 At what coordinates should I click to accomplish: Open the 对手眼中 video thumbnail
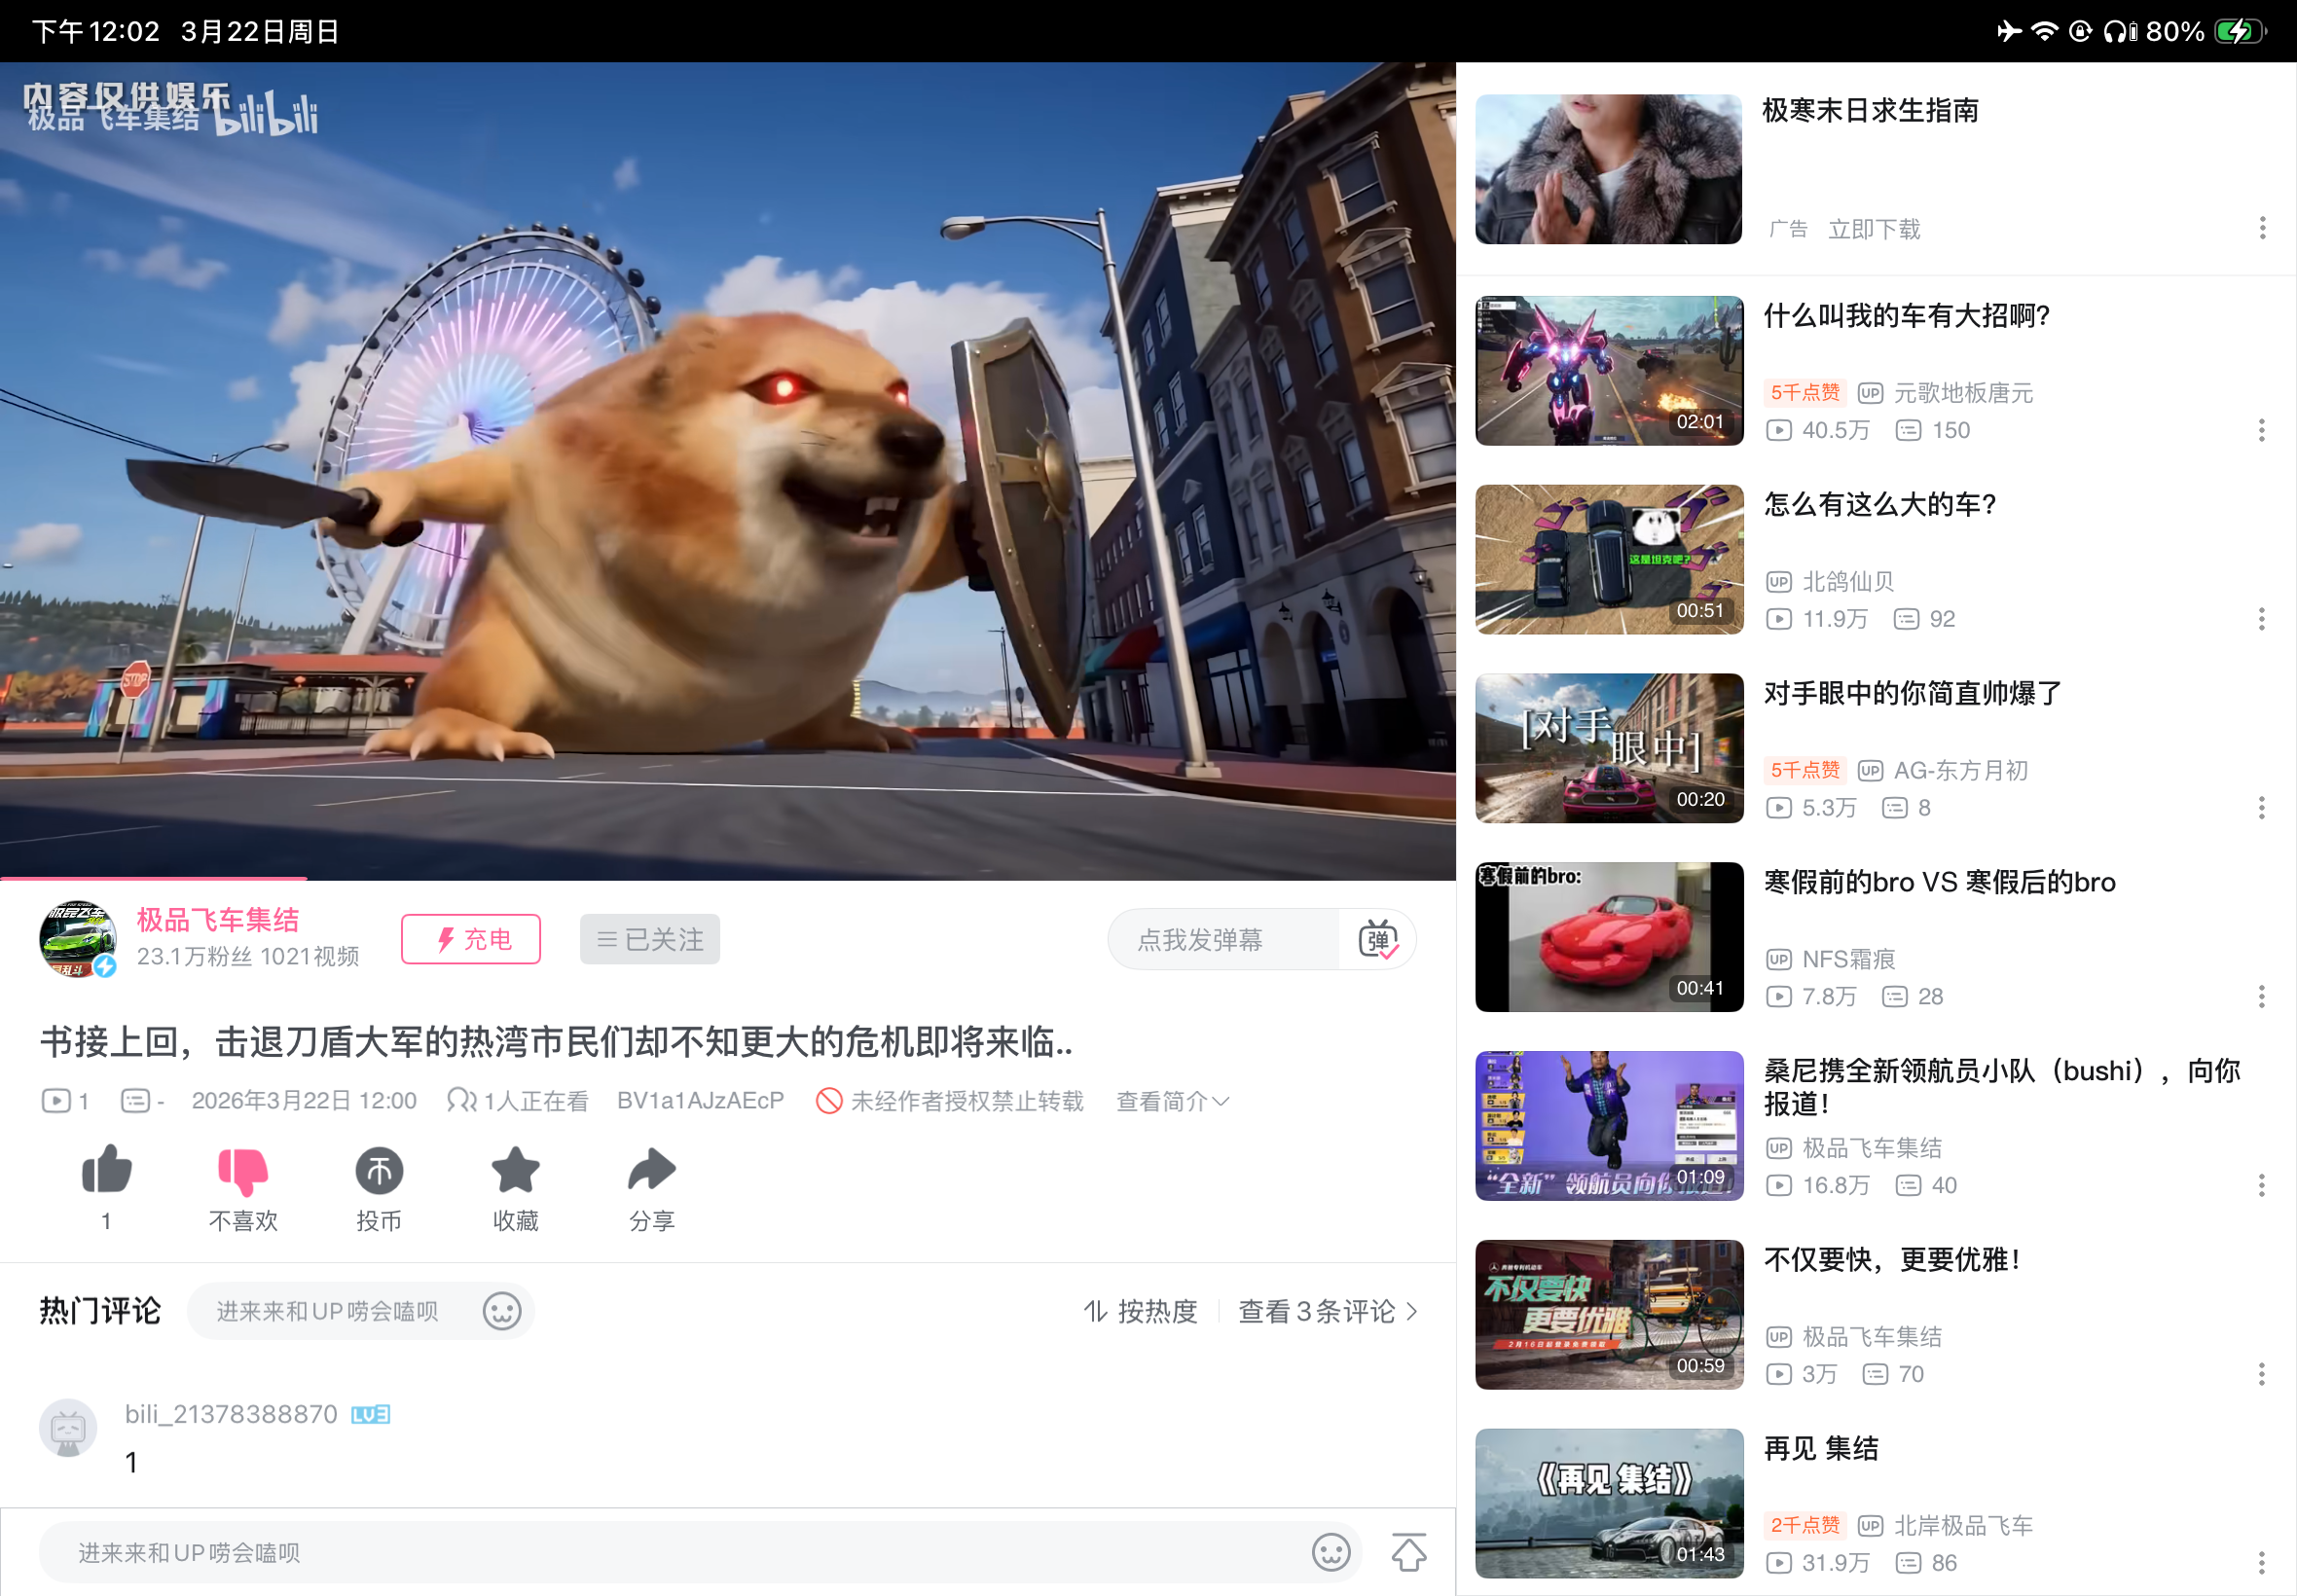pyautogui.click(x=1609, y=748)
